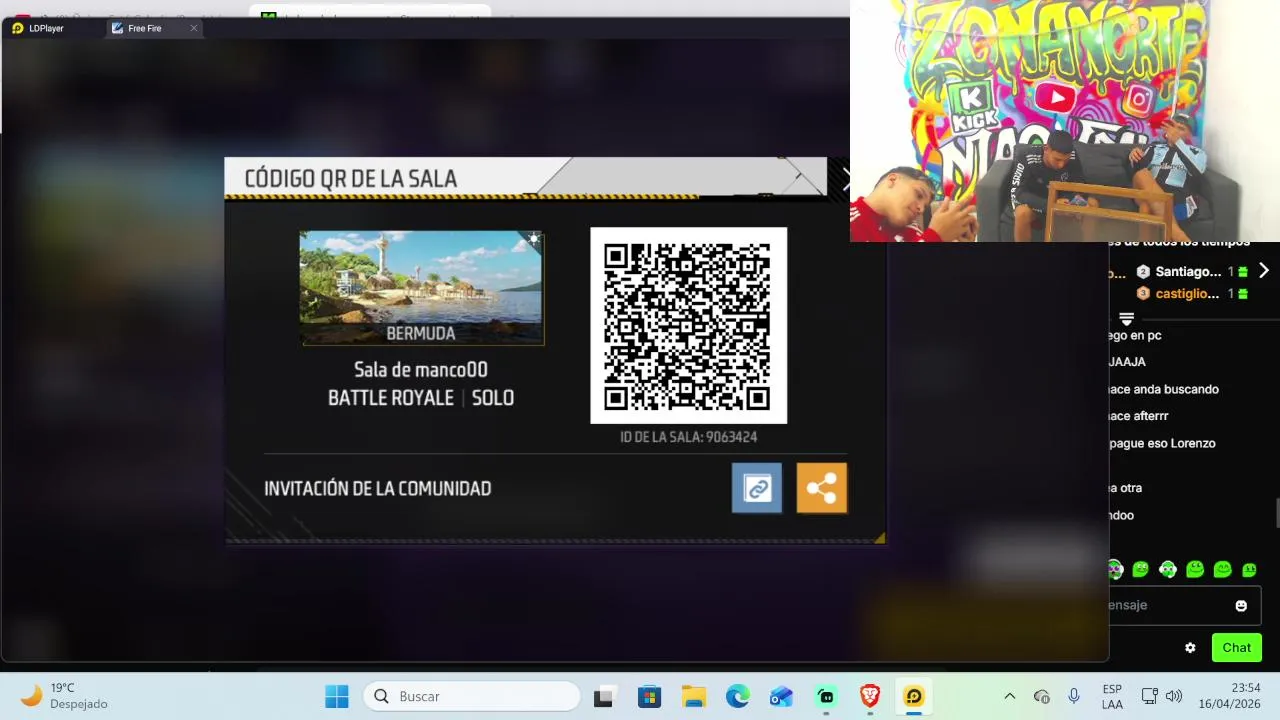Close the Free Fire tab

click(194, 28)
